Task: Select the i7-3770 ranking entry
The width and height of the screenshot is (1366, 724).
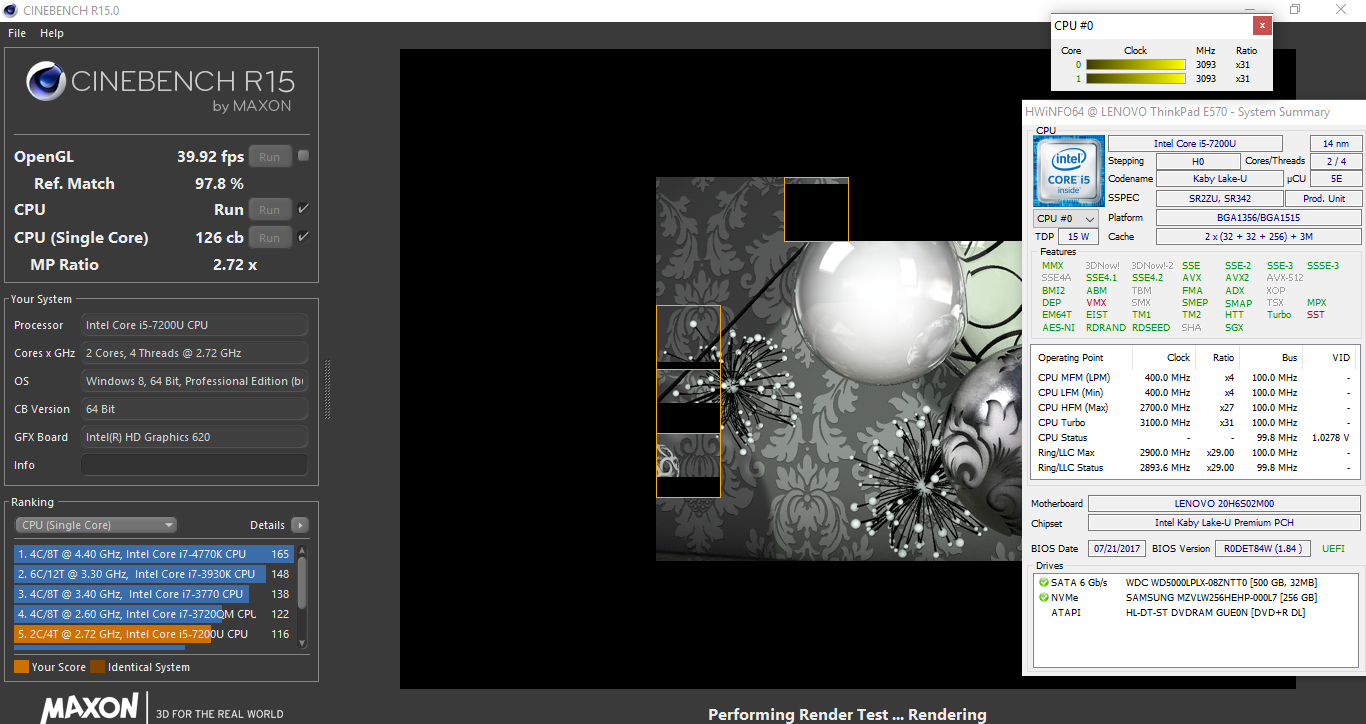Action: 154,594
